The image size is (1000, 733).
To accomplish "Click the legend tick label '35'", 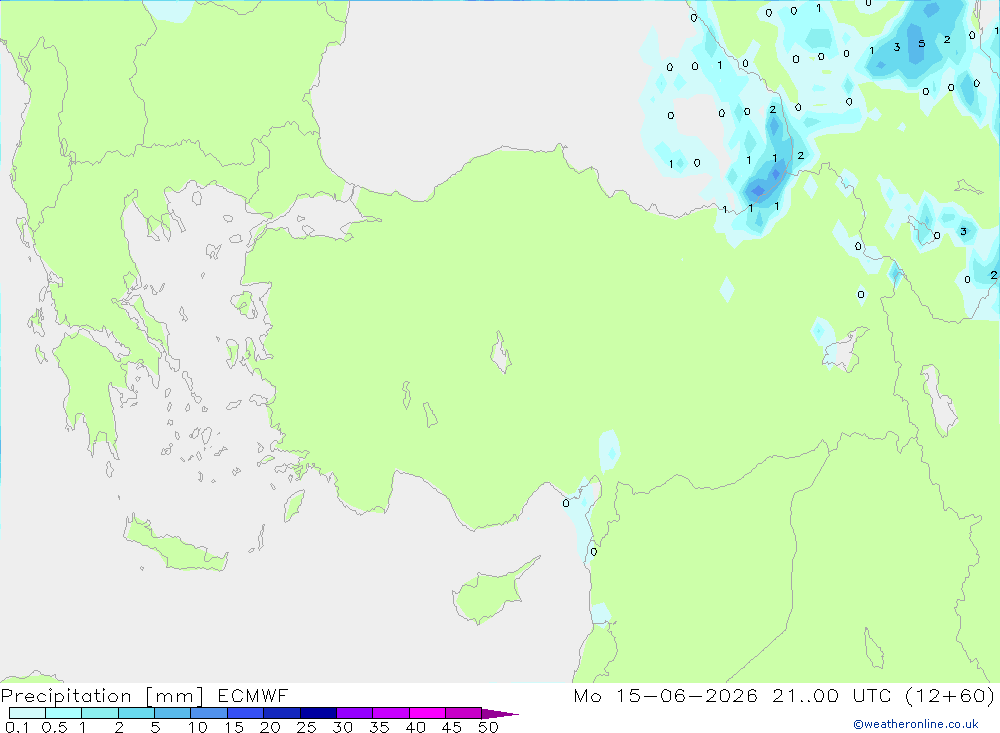I will [379, 727].
